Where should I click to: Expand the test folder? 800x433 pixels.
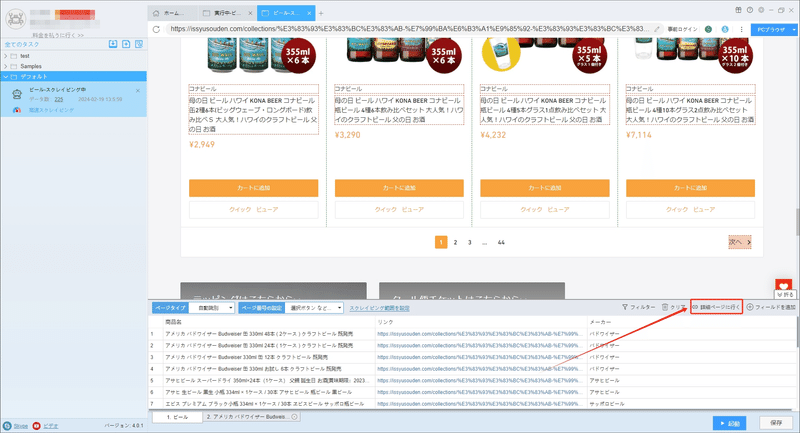pos(6,56)
